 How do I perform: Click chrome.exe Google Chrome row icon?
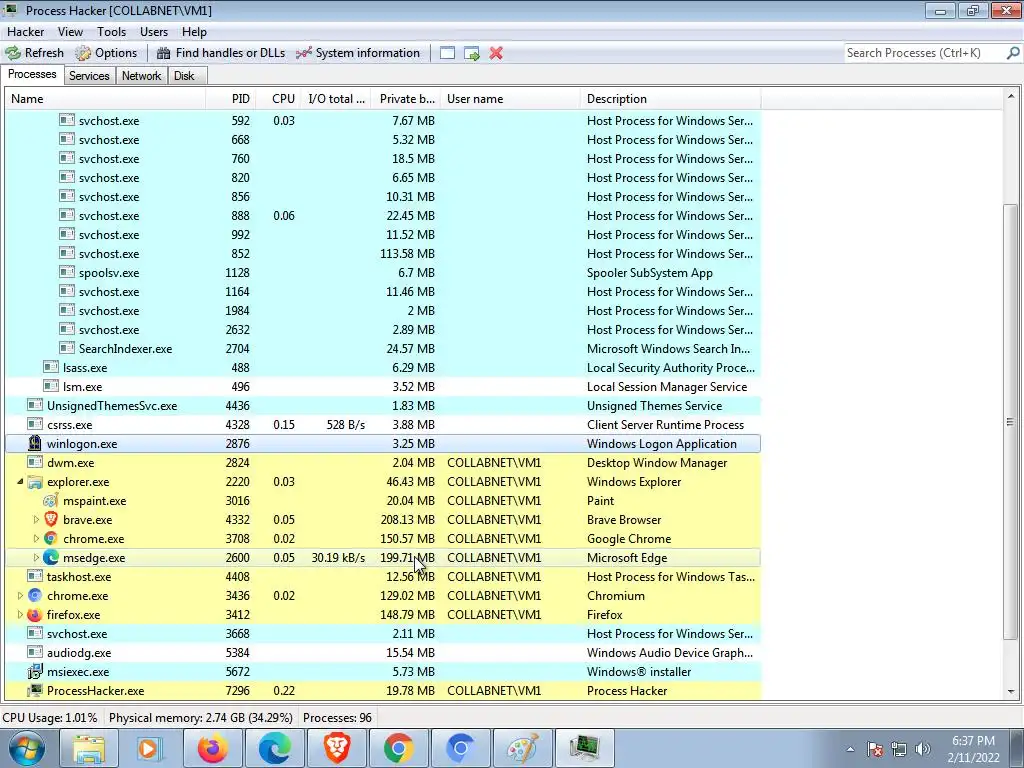pos(51,539)
